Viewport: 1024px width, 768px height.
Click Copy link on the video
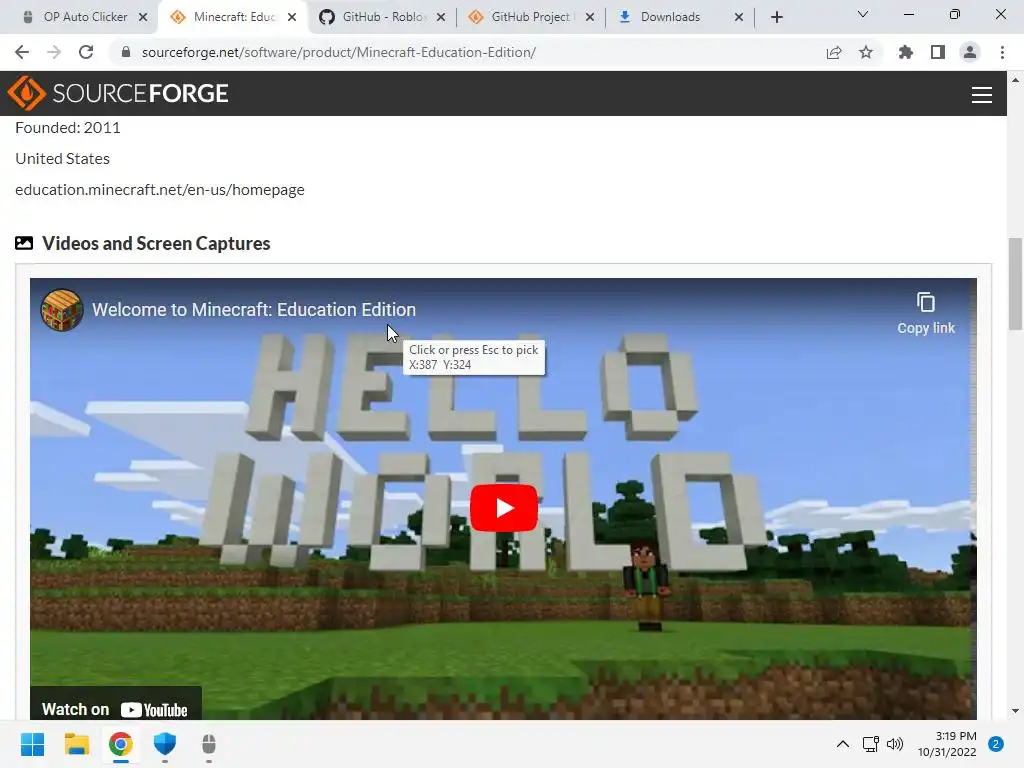925,314
